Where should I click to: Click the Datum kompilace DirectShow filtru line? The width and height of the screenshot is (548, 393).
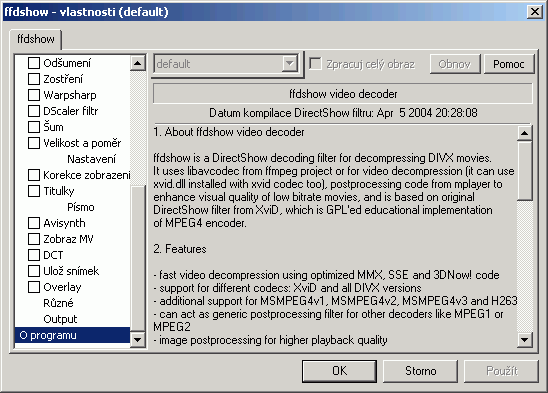click(x=343, y=113)
